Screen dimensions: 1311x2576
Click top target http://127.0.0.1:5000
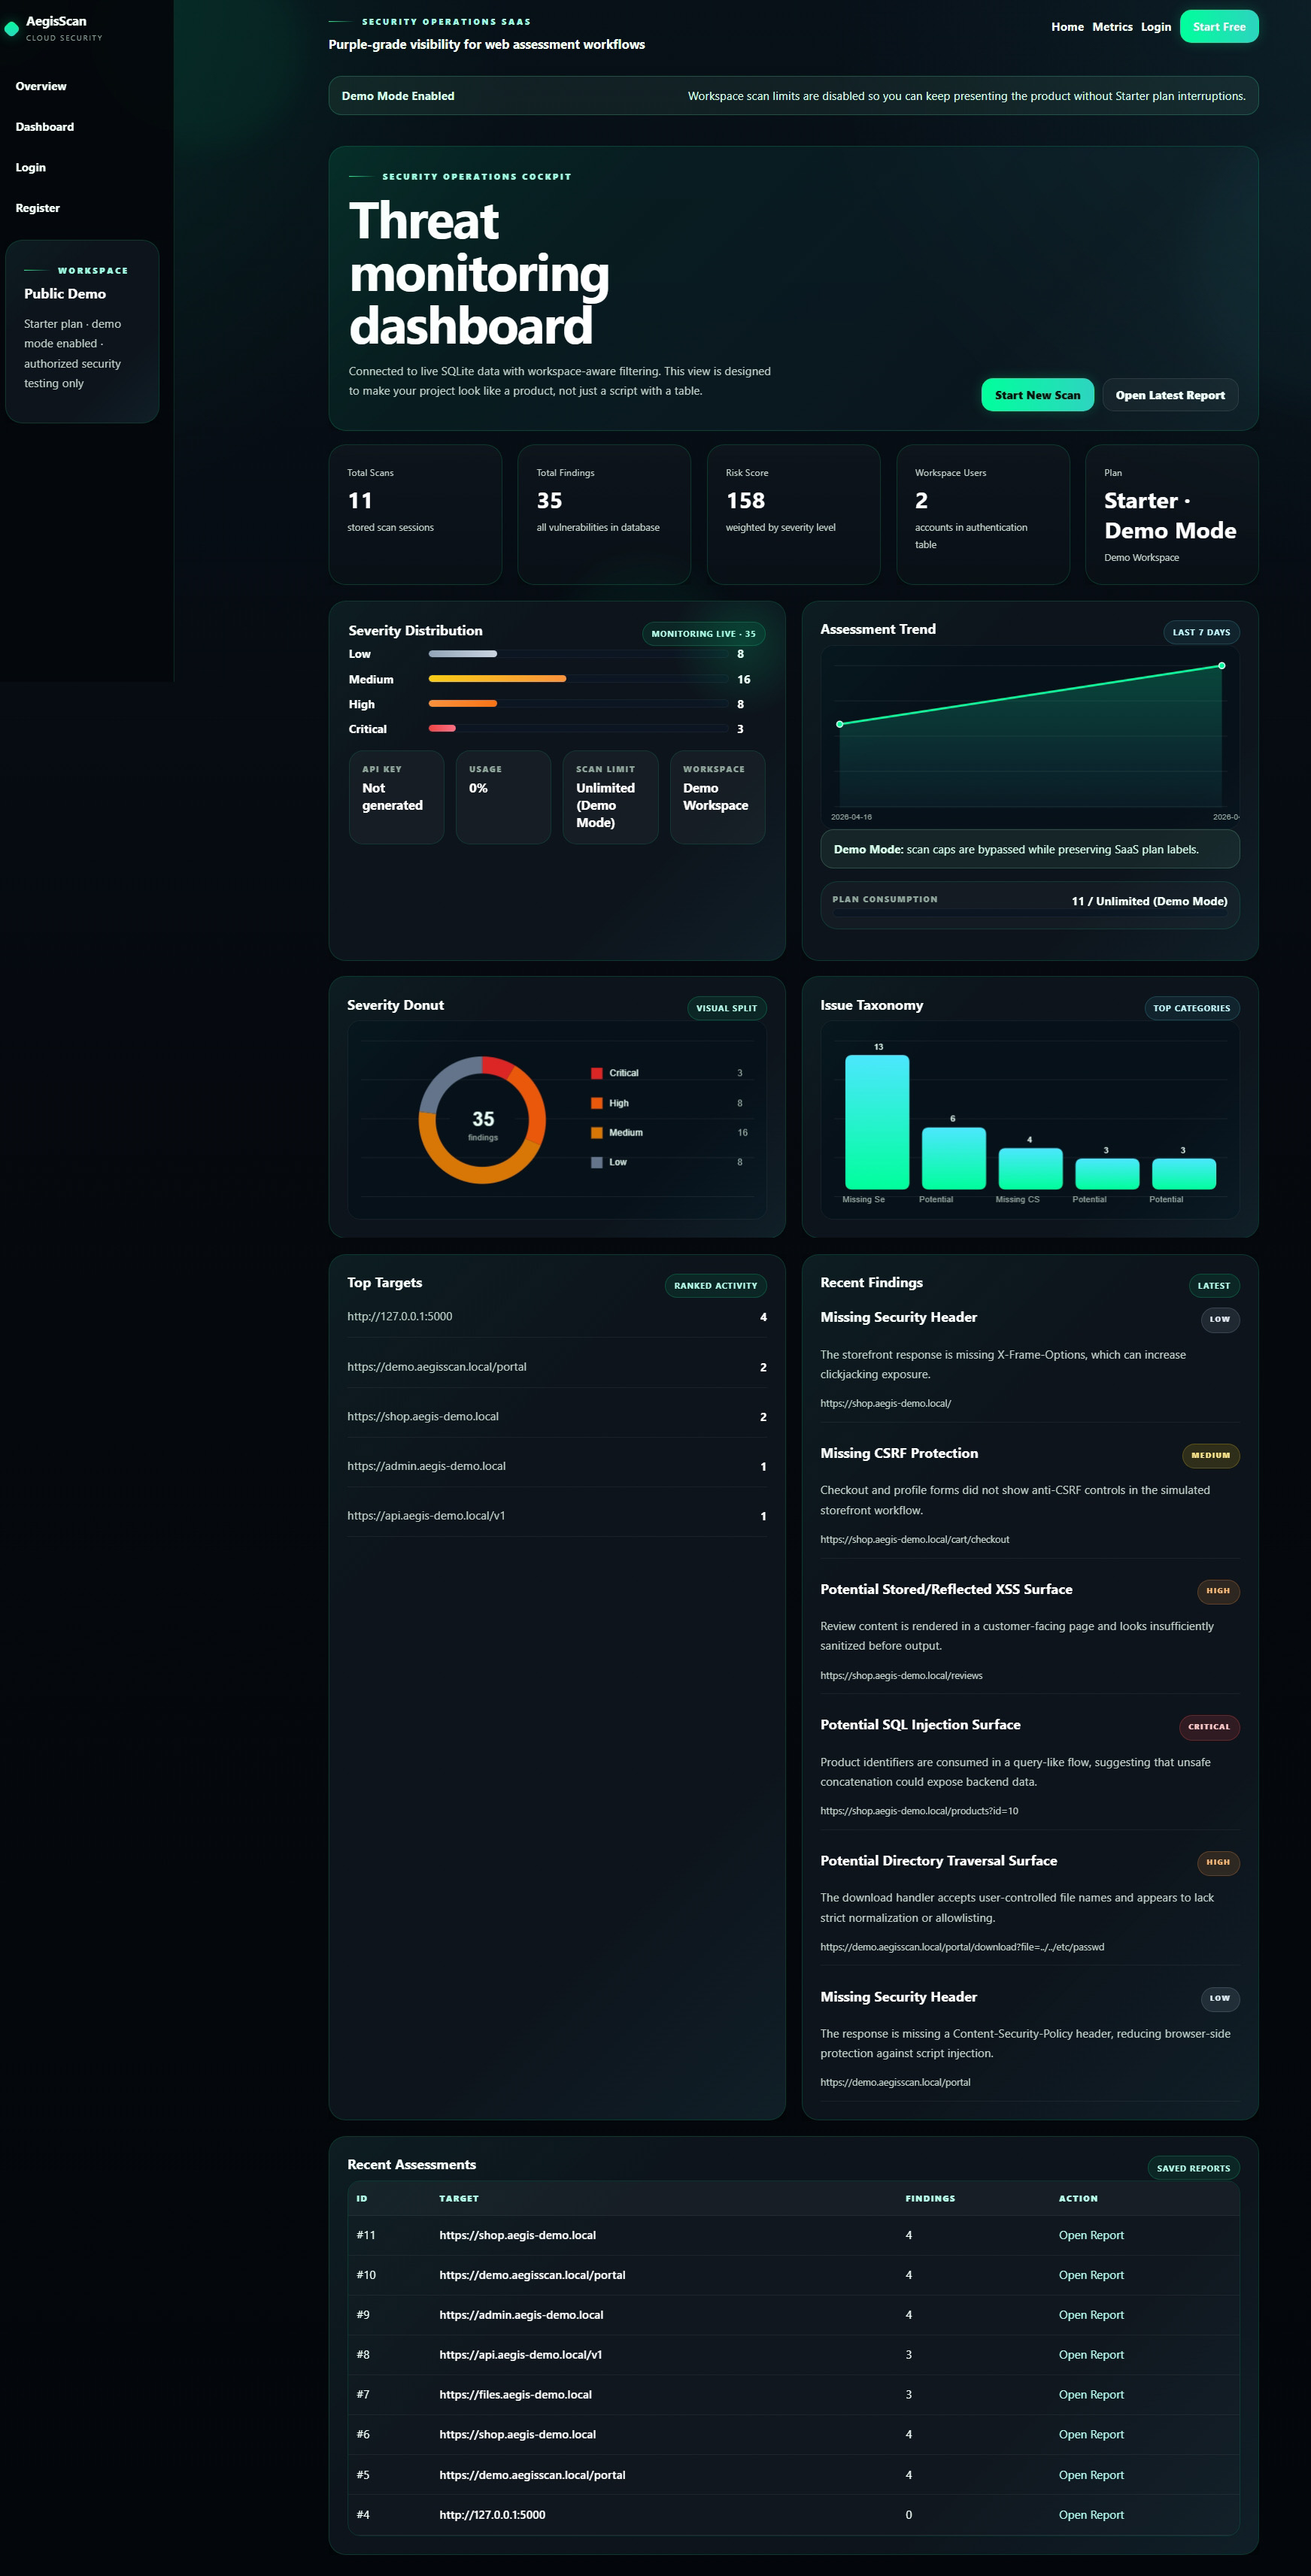tap(400, 1317)
